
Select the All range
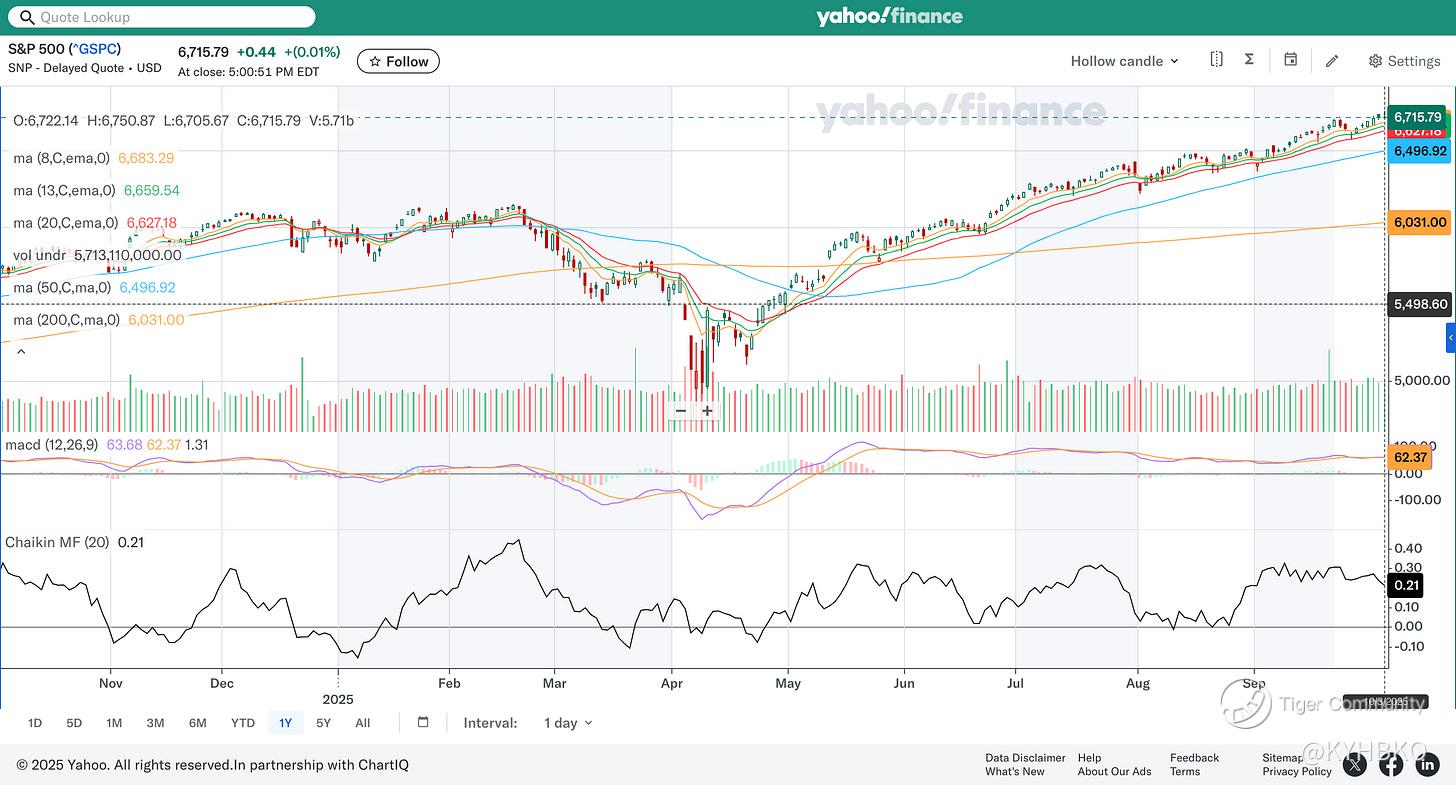(x=362, y=722)
